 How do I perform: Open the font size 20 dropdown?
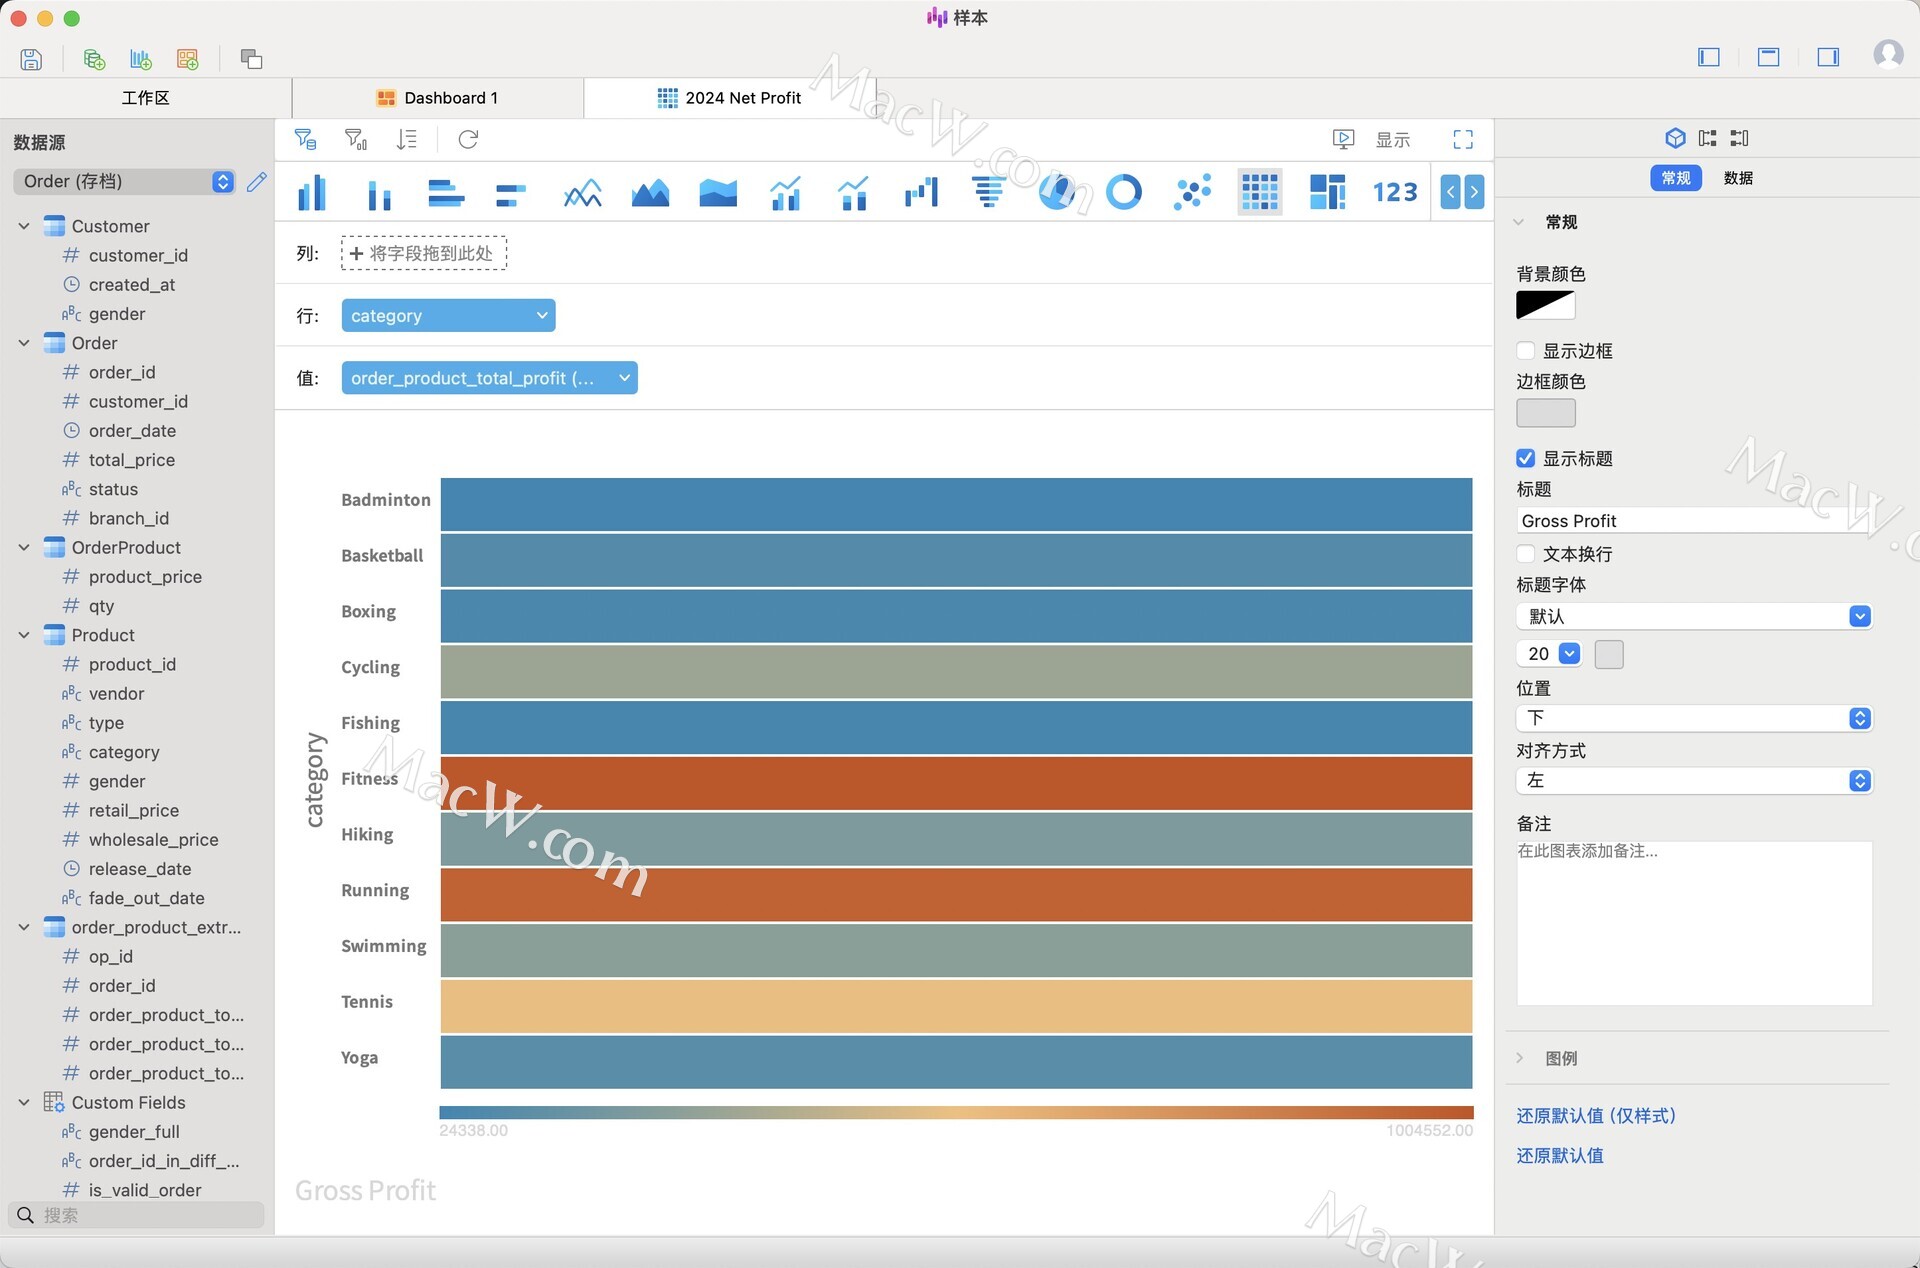[1549, 654]
